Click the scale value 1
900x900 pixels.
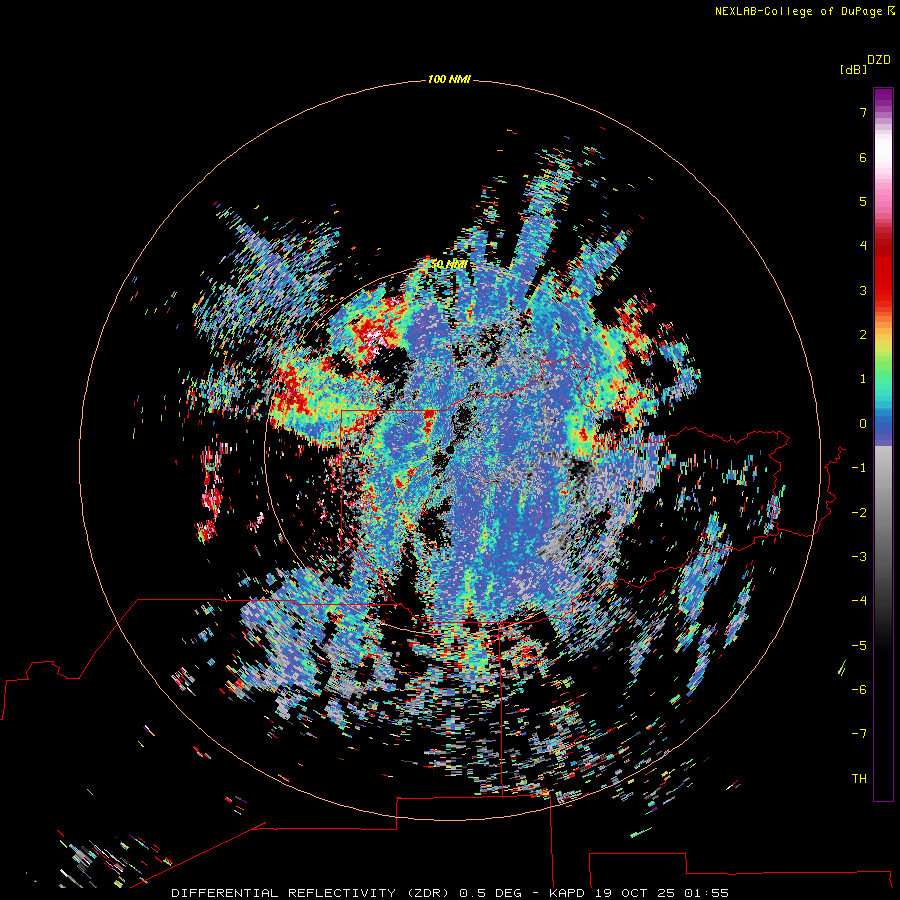click(x=863, y=379)
